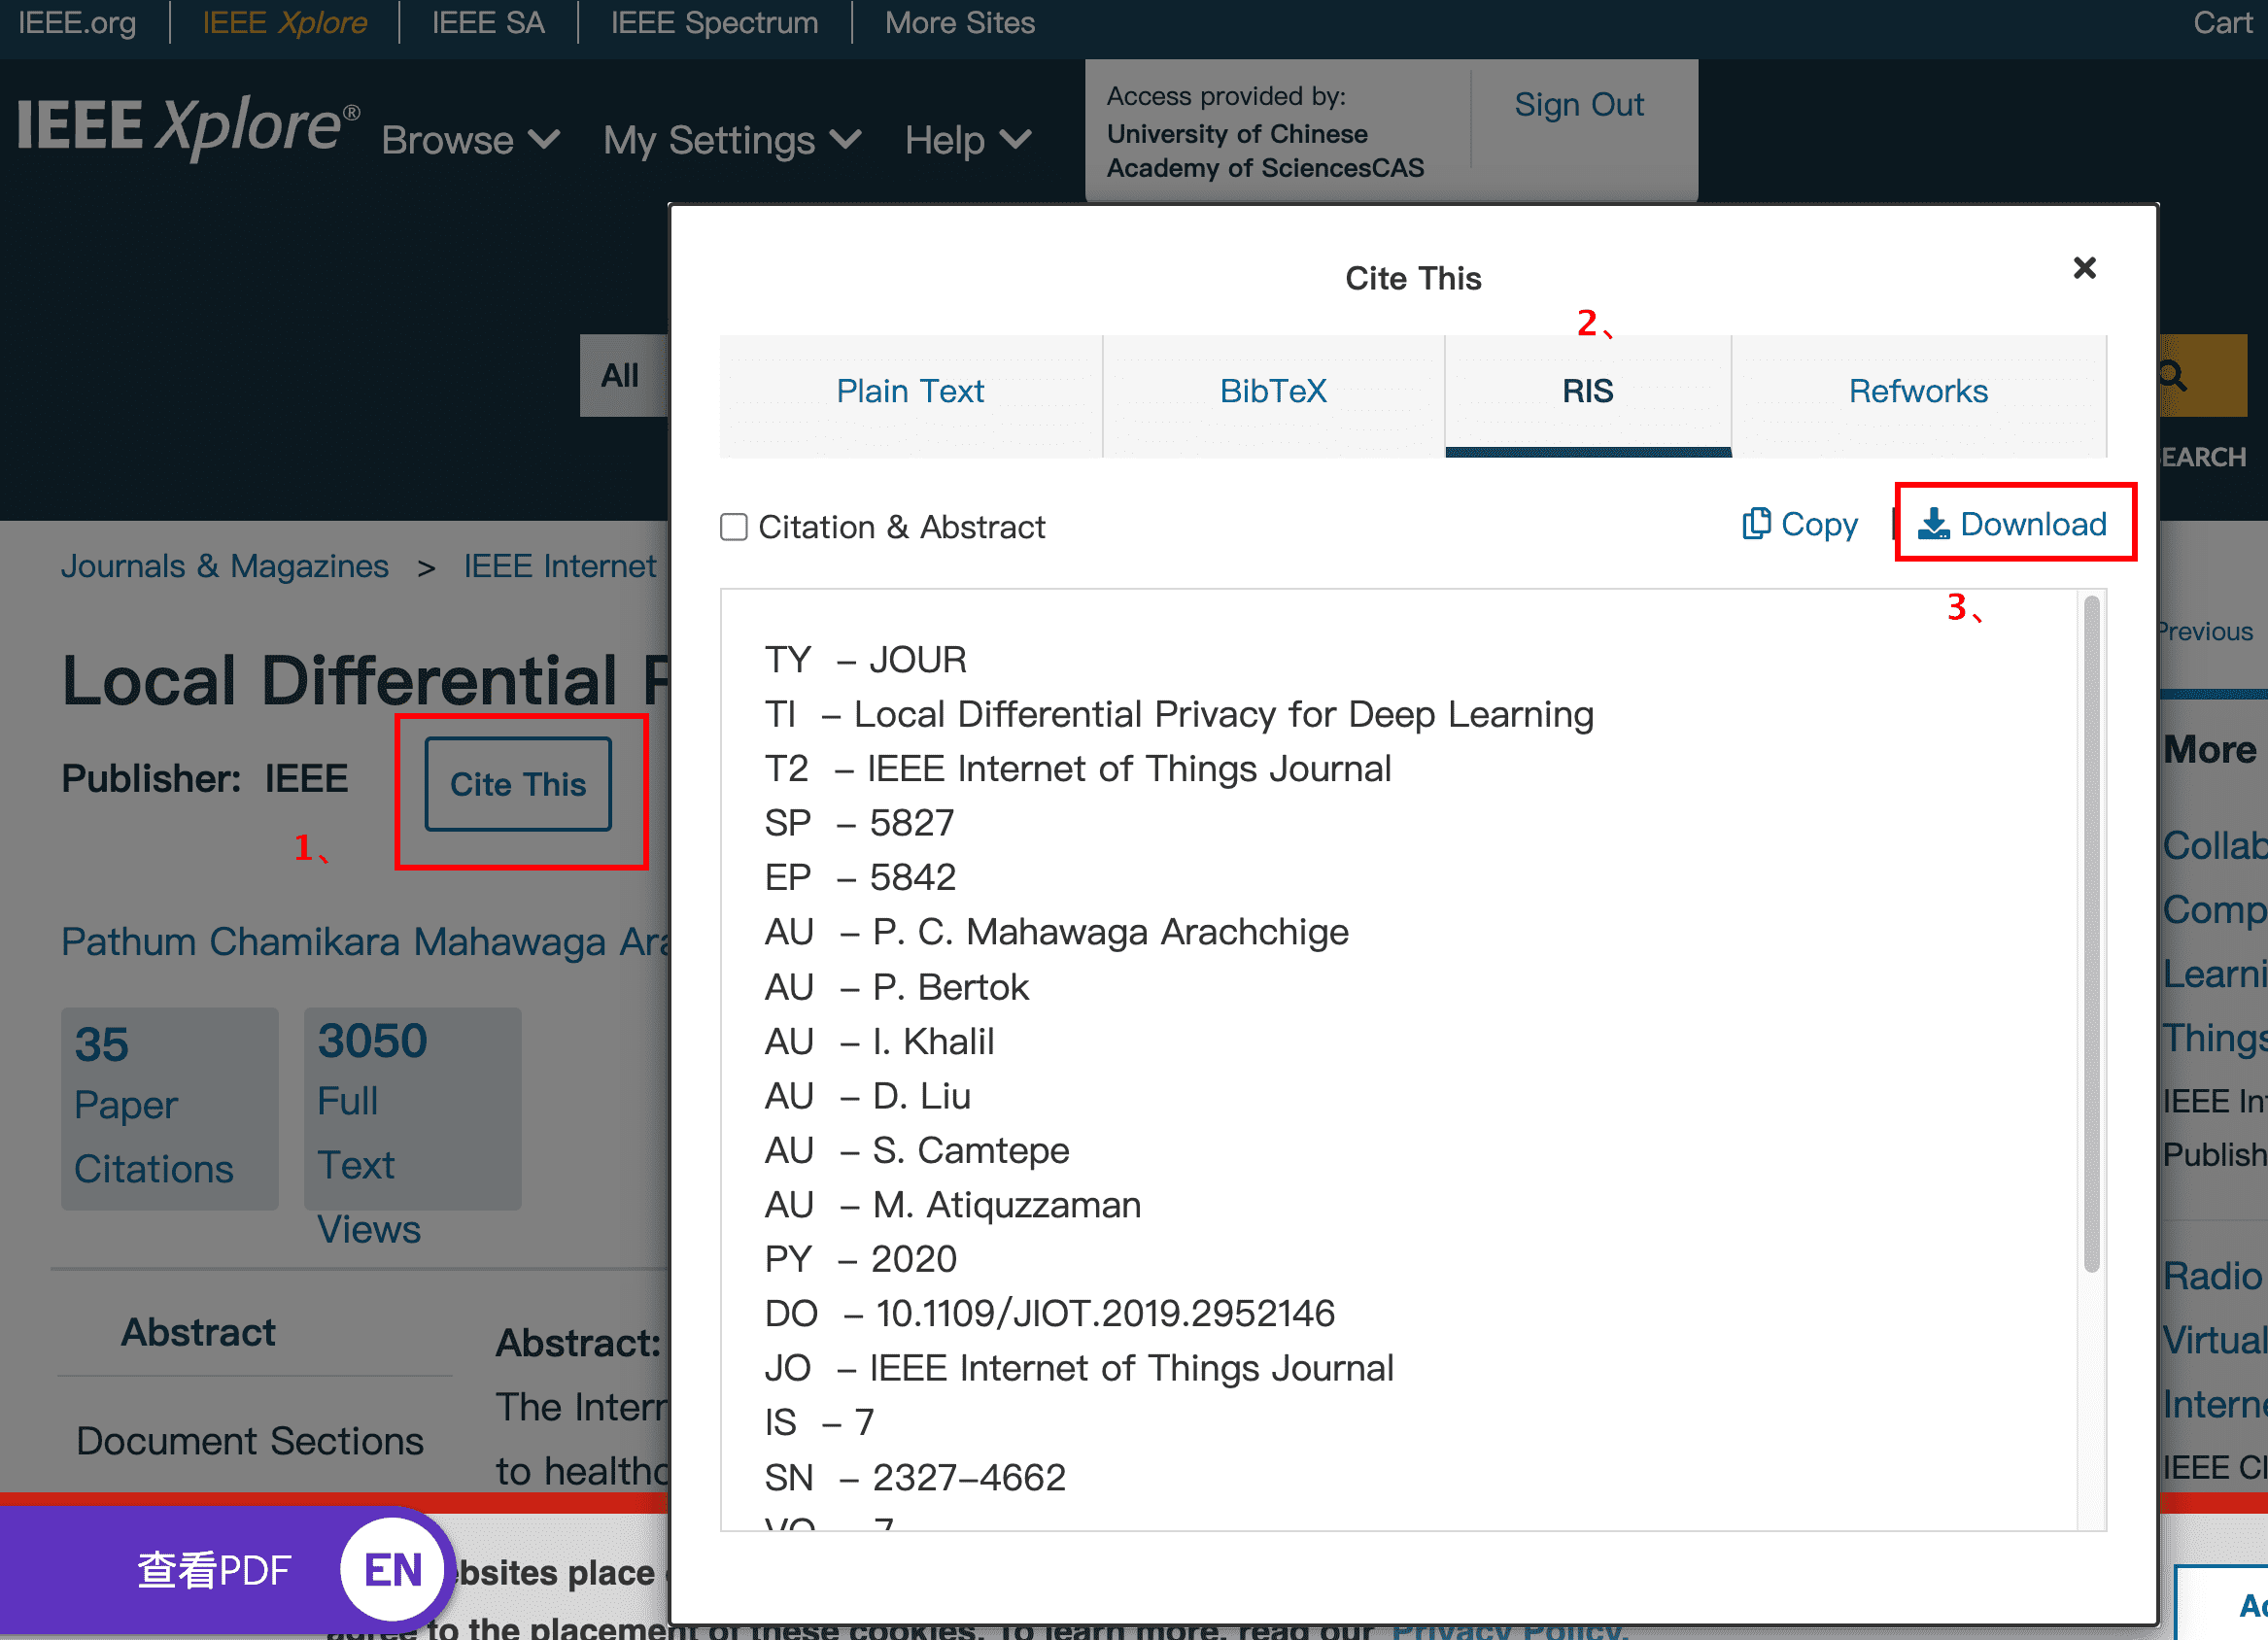
Task: Enable Citation & Abstract checkbox
Action: pyautogui.click(x=734, y=527)
